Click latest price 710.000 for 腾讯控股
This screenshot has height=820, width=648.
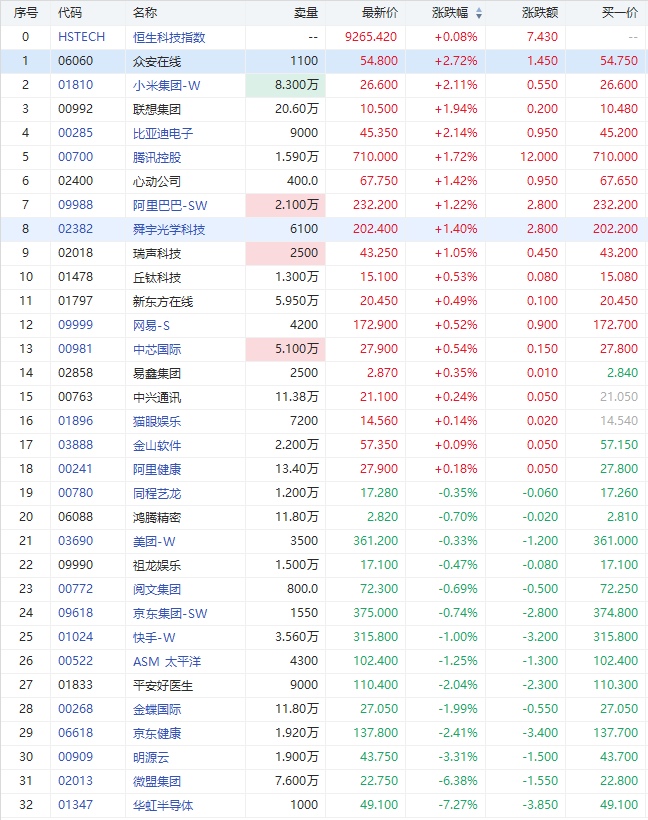coord(375,157)
